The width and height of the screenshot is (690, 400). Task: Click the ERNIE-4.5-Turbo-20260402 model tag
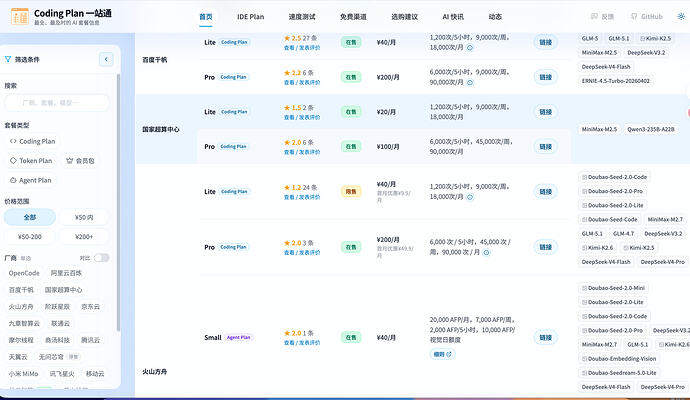coord(615,81)
